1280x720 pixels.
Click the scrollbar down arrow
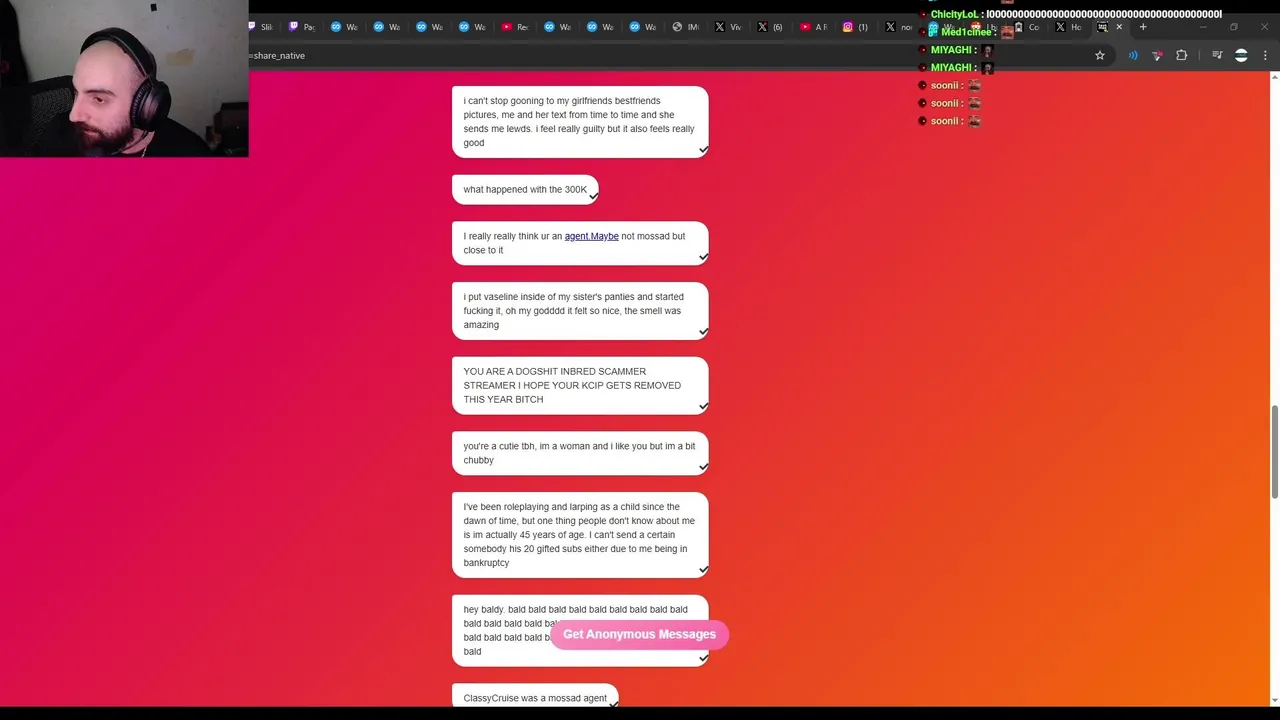(x=1274, y=701)
